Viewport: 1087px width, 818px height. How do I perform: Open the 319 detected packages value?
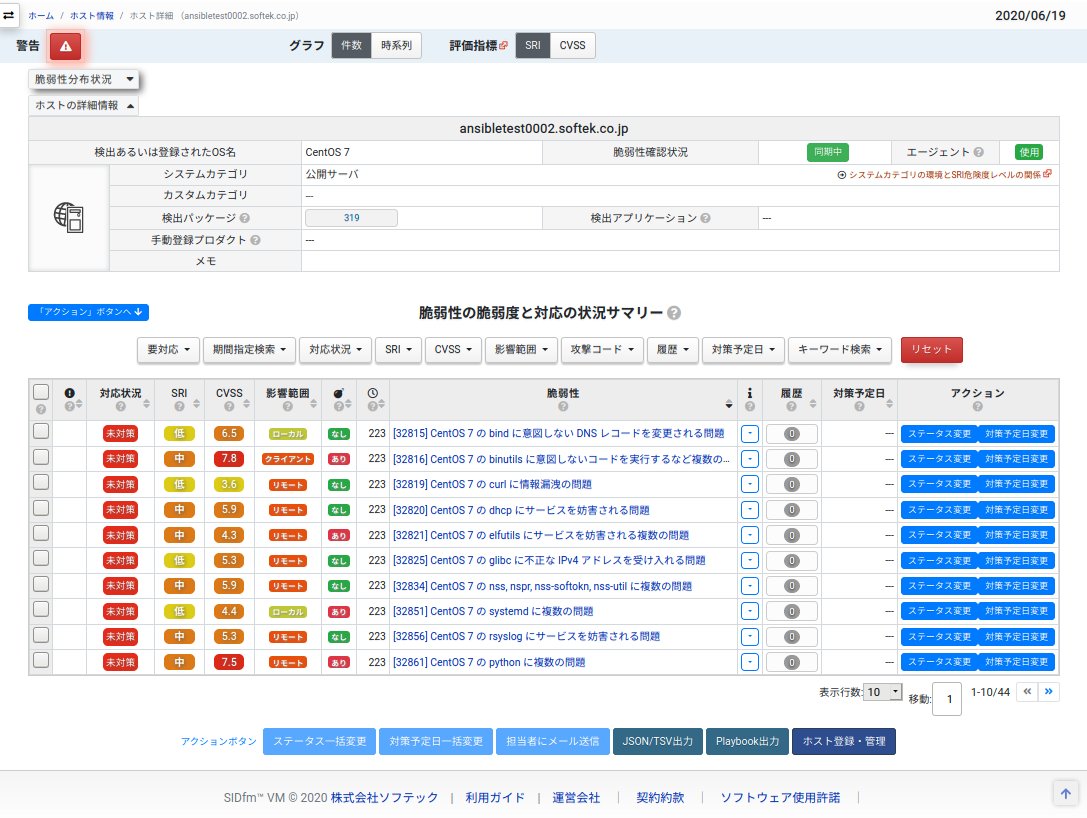coord(351,218)
